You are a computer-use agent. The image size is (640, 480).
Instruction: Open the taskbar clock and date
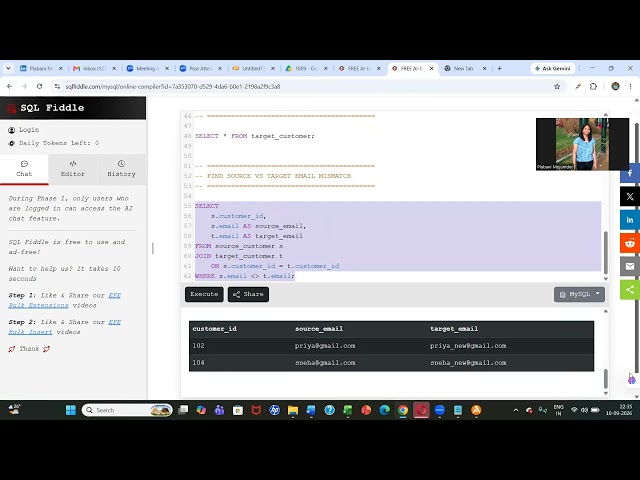pyautogui.click(x=619, y=410)
